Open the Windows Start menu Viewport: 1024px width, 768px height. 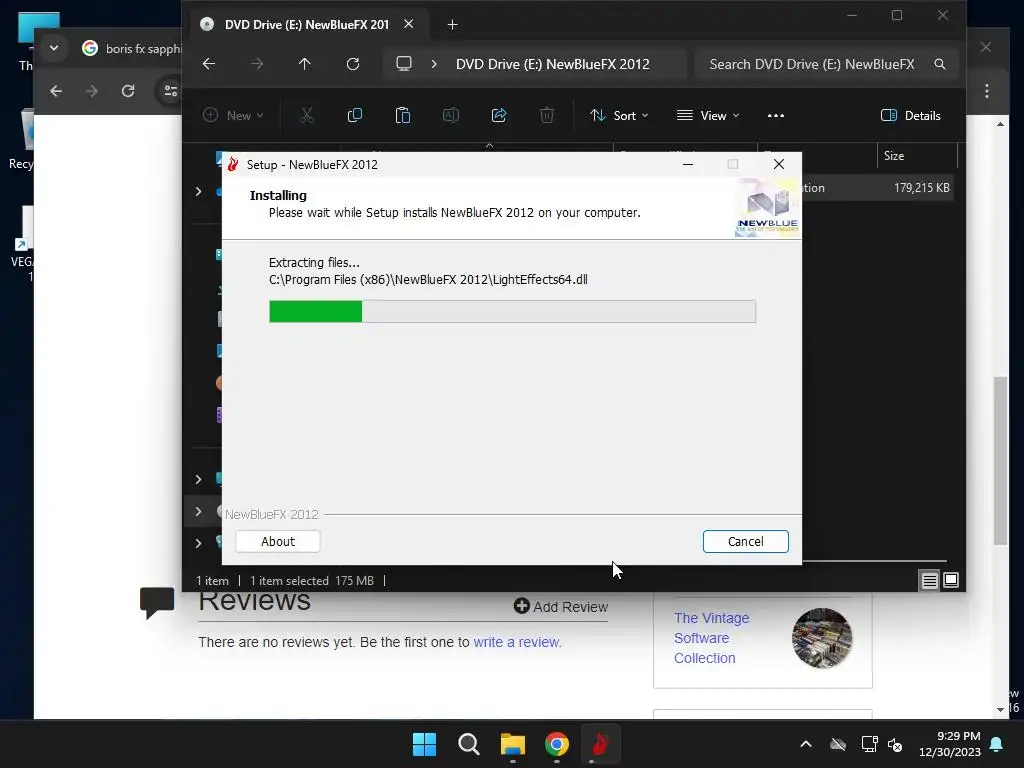coord(424,744)
